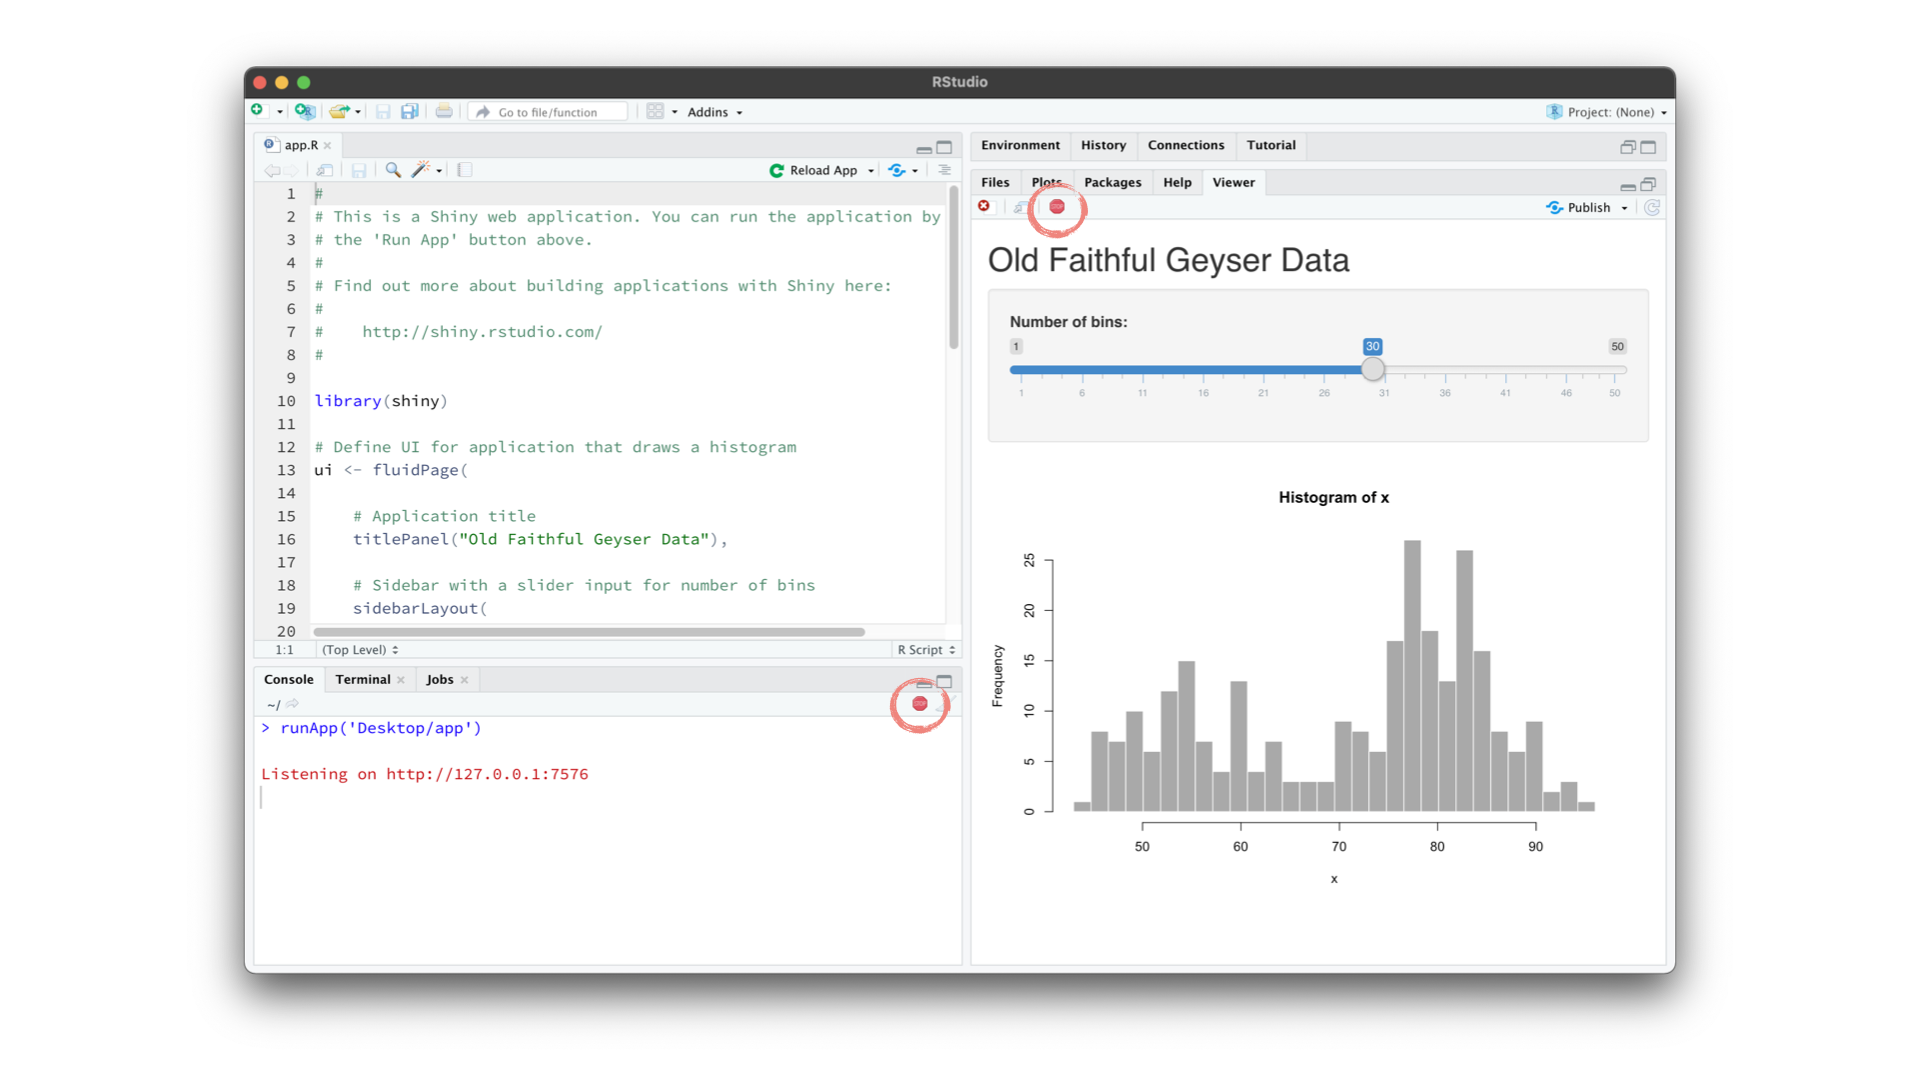Open the source editor's magnifying glass search icon
Viewport: 1920px width, 1080px height.
(x=392, y=170)
